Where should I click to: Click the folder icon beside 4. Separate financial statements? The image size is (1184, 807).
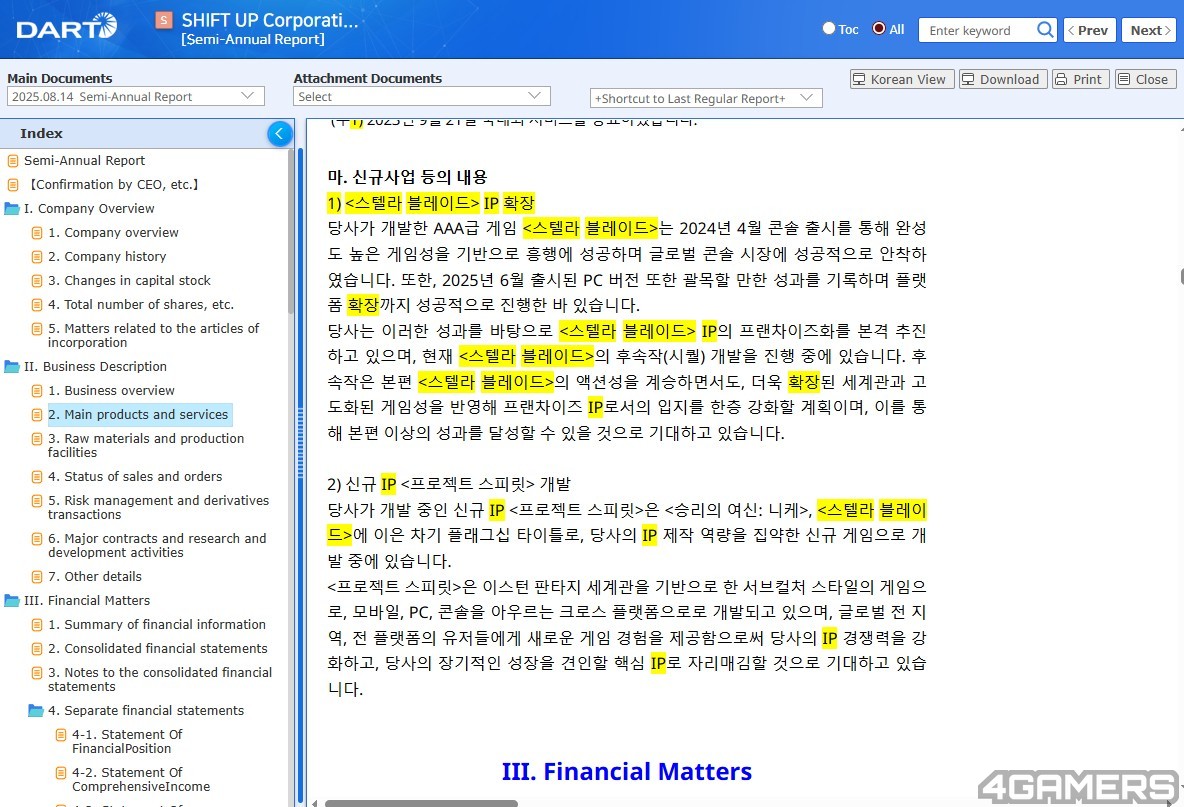[x=36, y=710]
